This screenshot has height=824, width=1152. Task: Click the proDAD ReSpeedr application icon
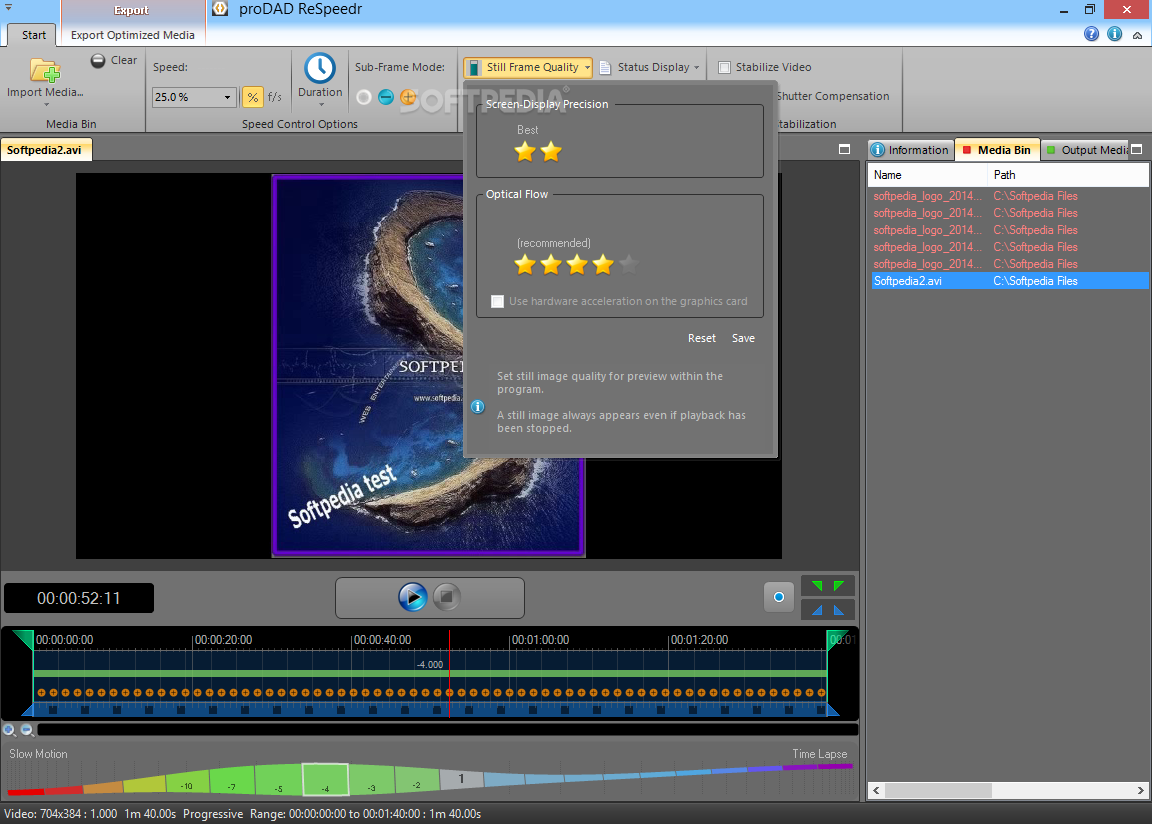pos(220,9)
